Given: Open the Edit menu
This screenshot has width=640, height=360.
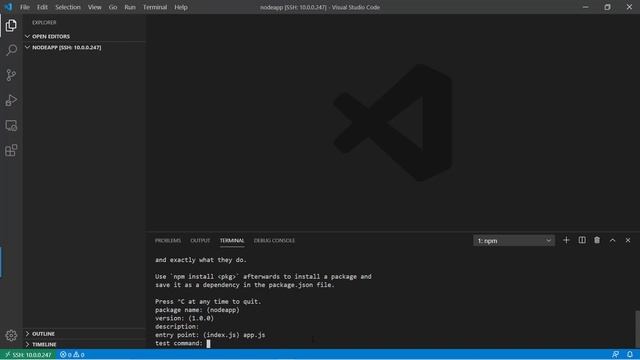Looking at the screenshot, I should [42, 7].
